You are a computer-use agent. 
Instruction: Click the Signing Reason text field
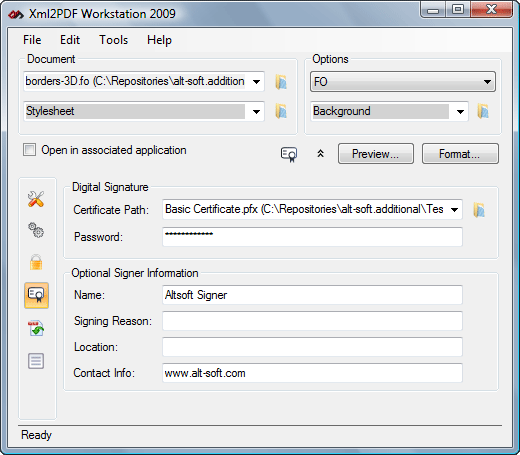pyautogui.click(x=312, y=321)
